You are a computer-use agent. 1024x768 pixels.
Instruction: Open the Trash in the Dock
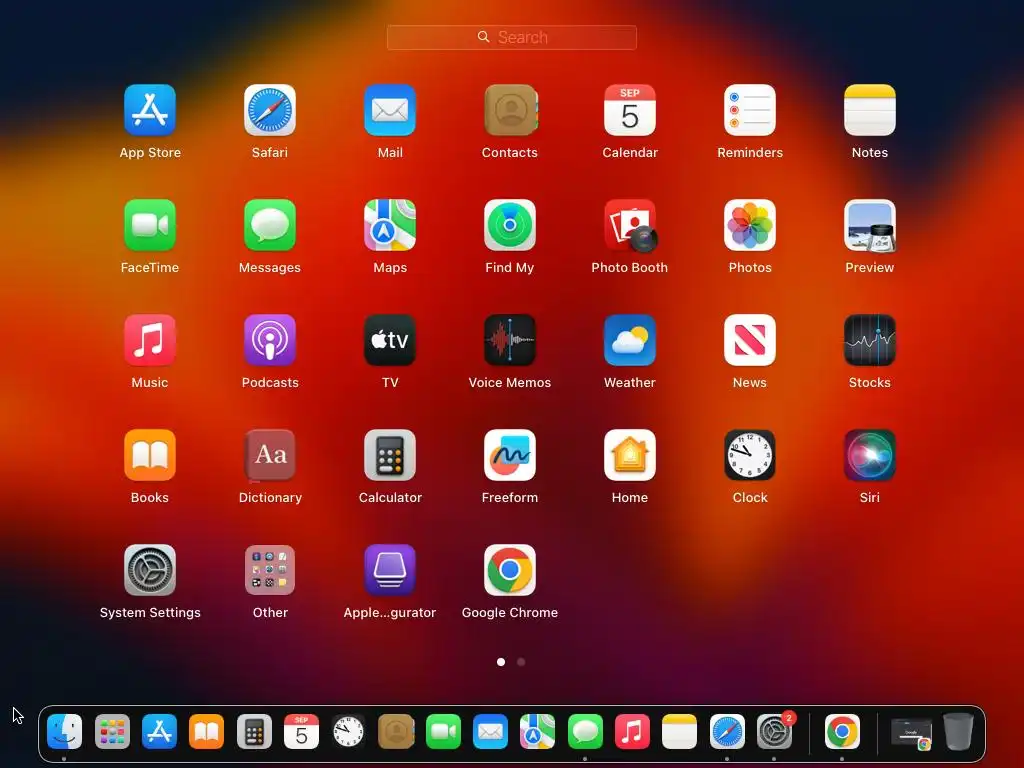(958, 731)
